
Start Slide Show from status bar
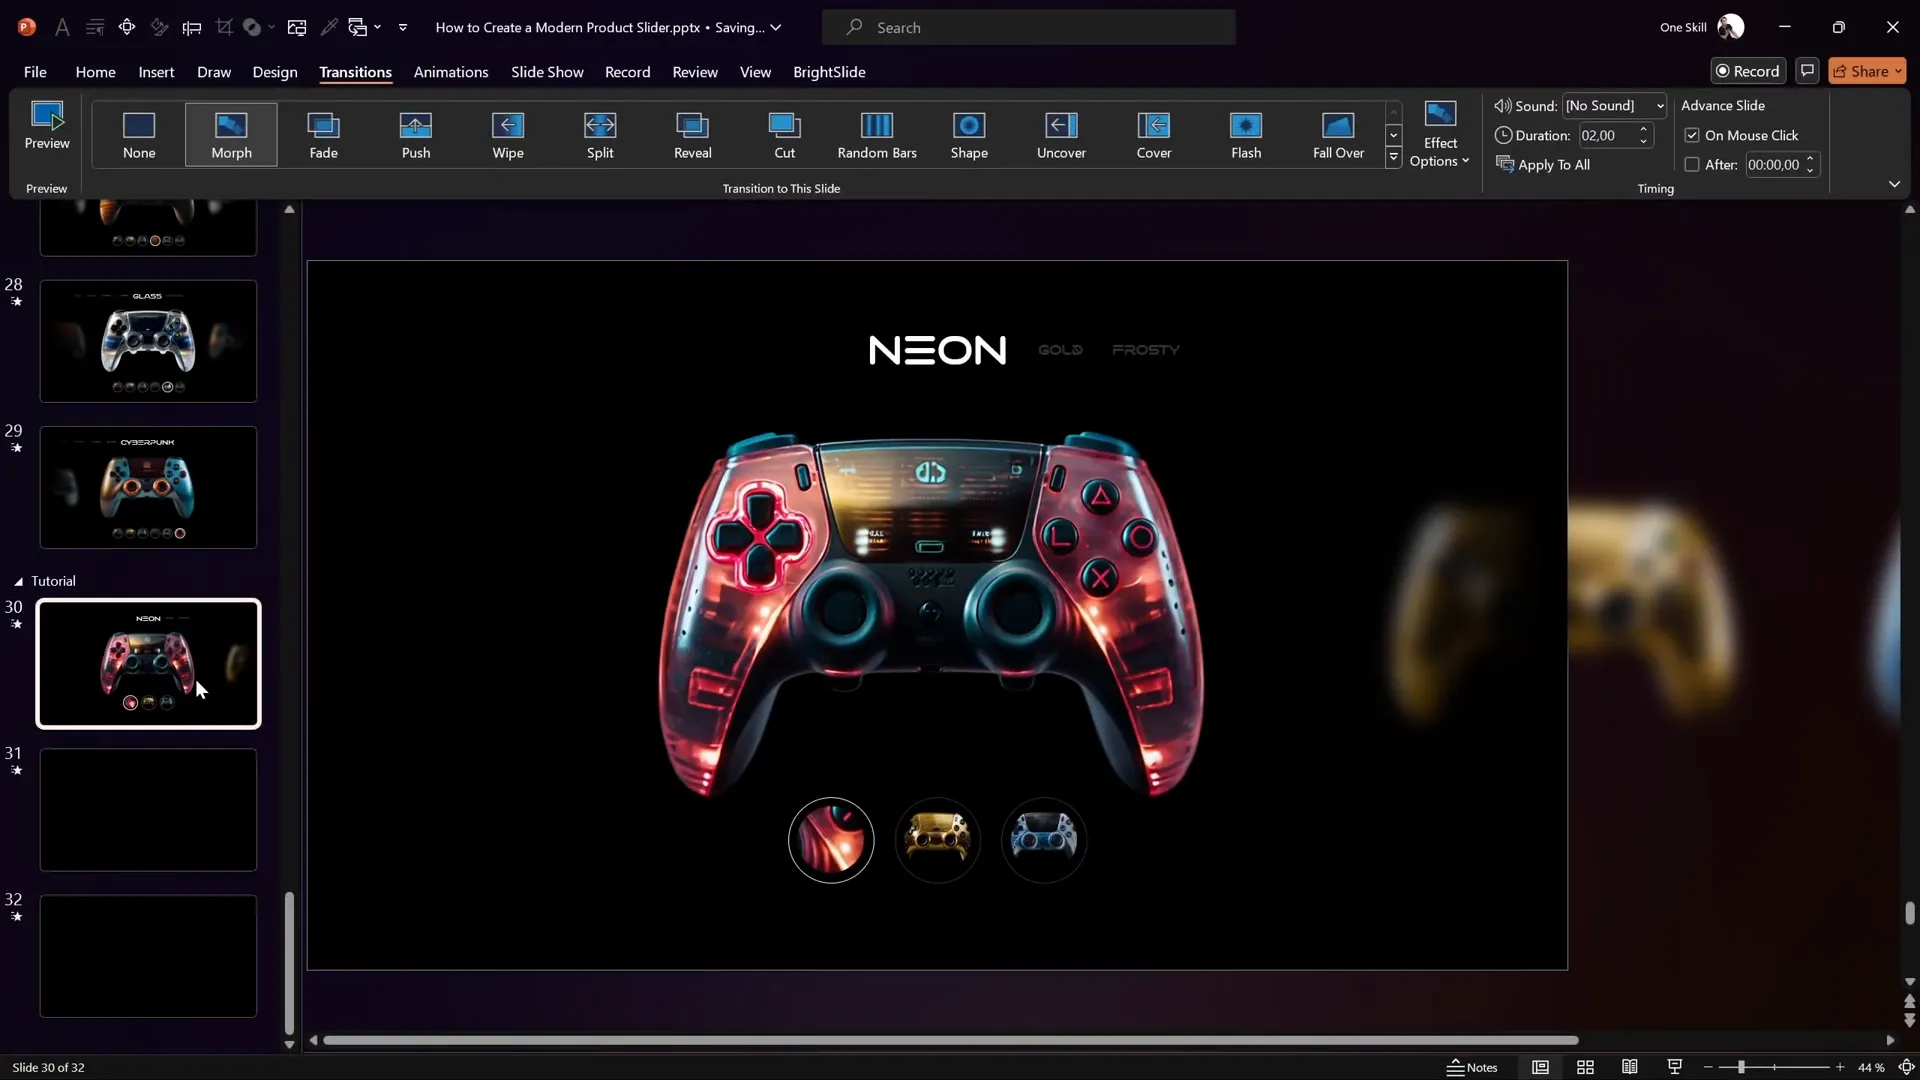pyautogui.click(x=1675, y=1067)
